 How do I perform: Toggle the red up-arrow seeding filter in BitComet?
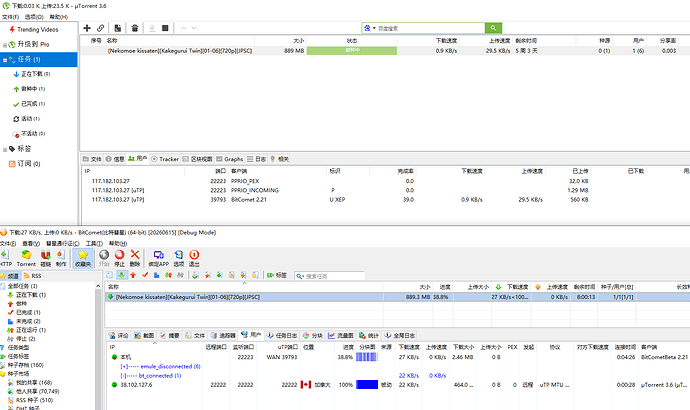click(133, 275)
